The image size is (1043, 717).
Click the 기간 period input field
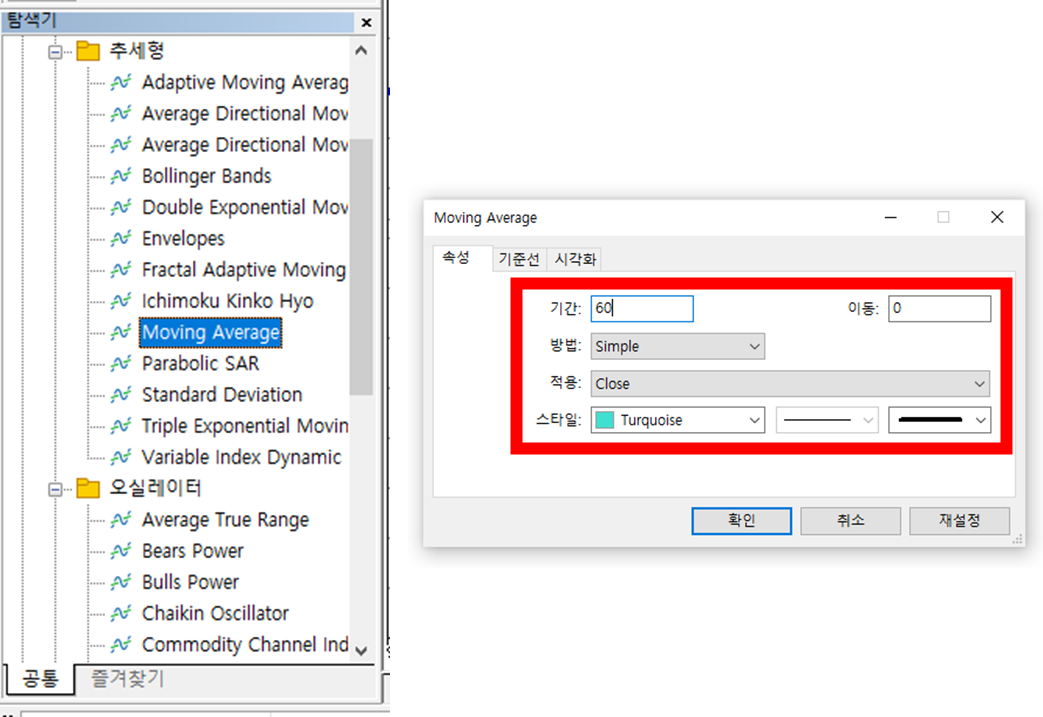point(642,309)
